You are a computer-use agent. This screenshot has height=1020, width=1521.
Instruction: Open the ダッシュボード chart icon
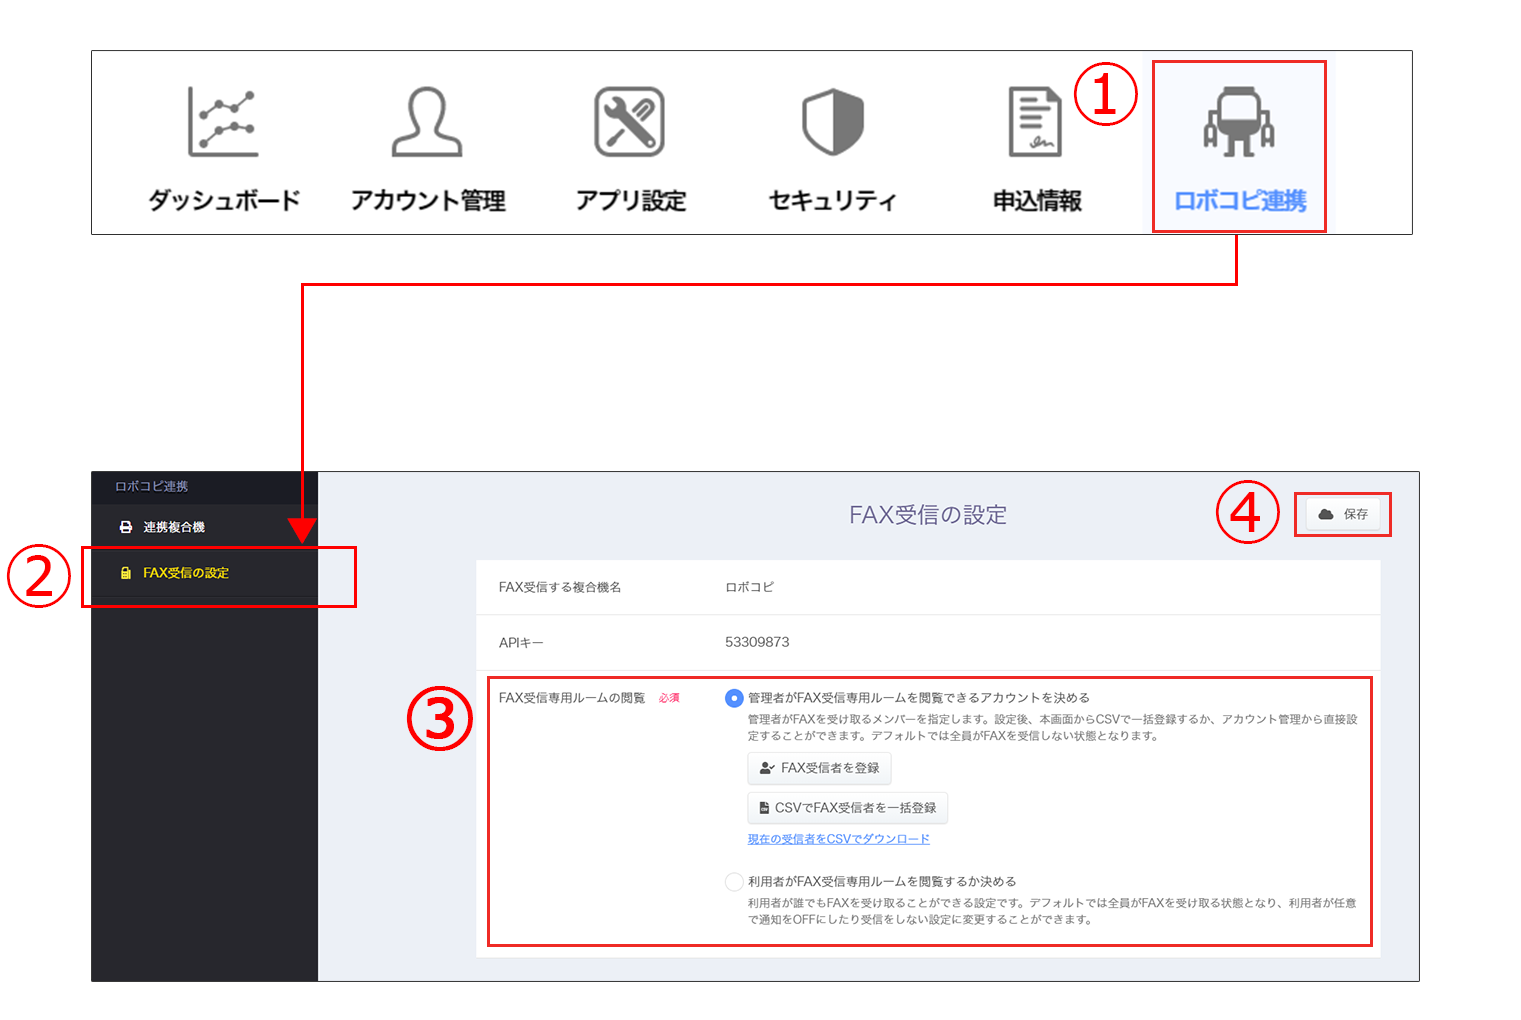[x=223, y=122]
